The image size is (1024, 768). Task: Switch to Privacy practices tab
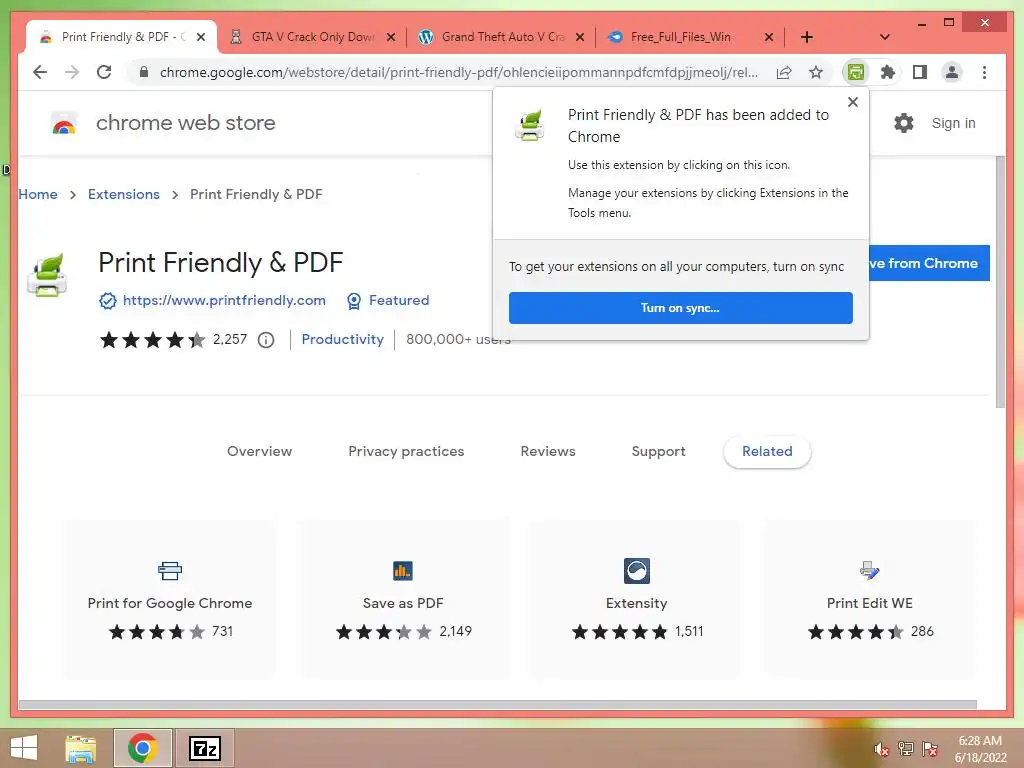pos(406,451)
